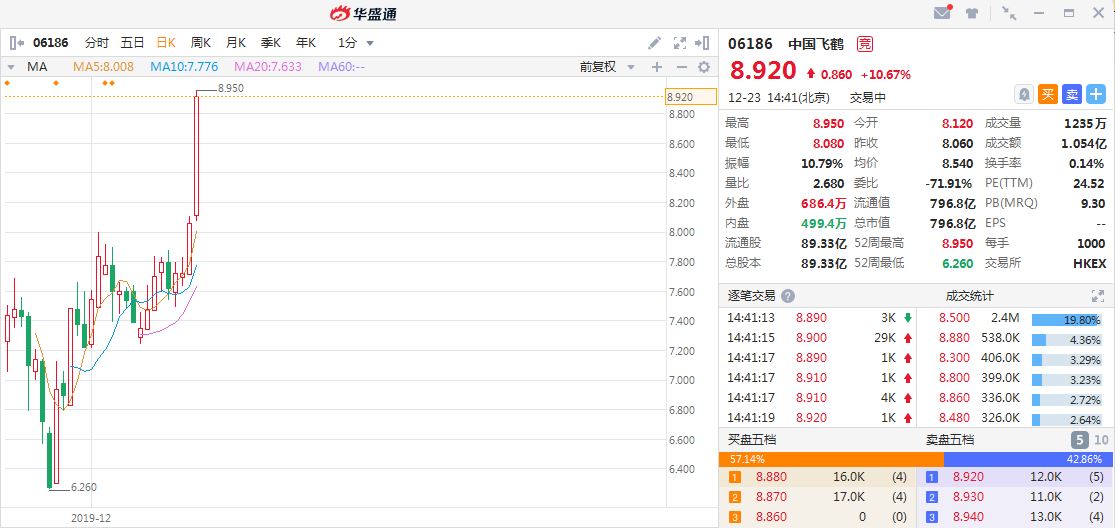
Task: Hide the right quote panel using arrow icon
Action: pyautogui.click(x=704, y=43)
